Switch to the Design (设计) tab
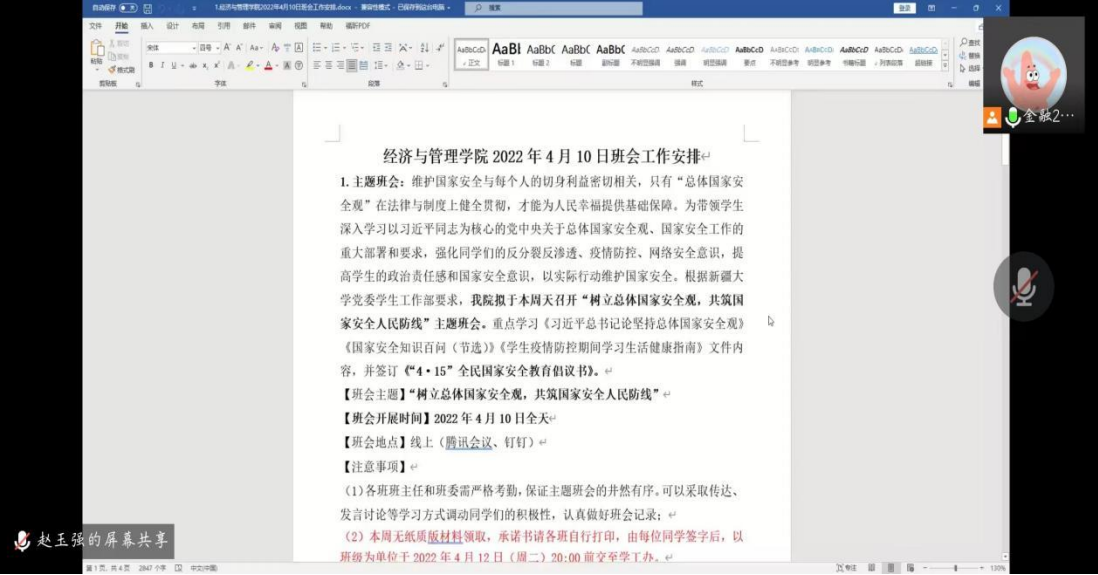The width and height of the screenshot is (1098, 575). coord(172,26)
